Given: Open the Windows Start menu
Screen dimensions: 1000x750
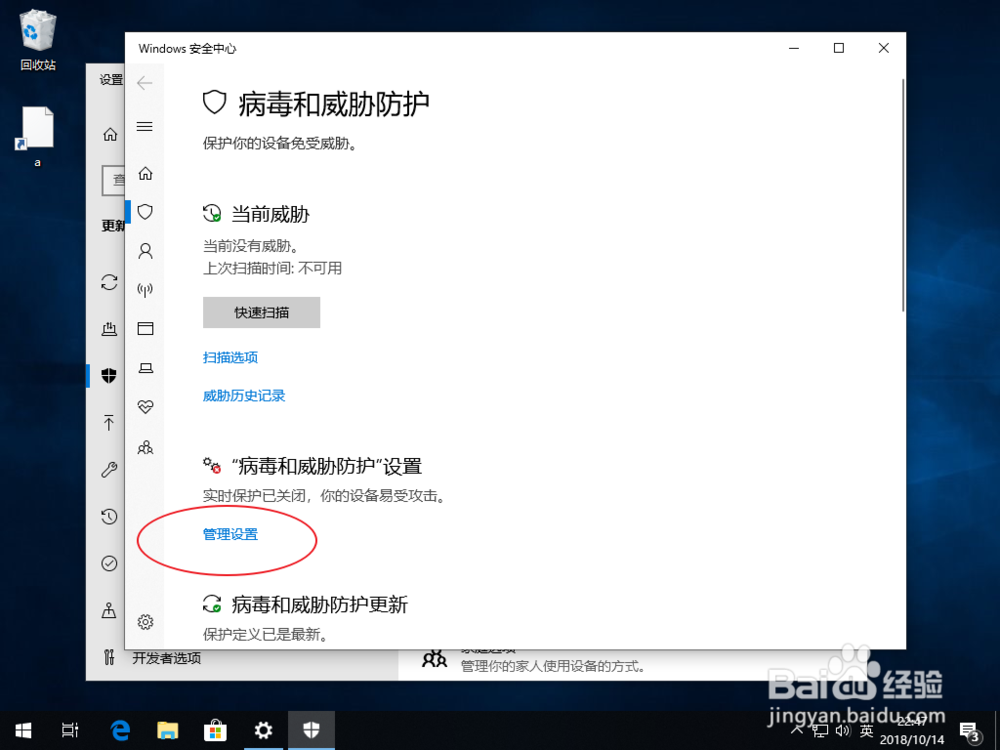Looking at the screenshot, I should 24,730.
